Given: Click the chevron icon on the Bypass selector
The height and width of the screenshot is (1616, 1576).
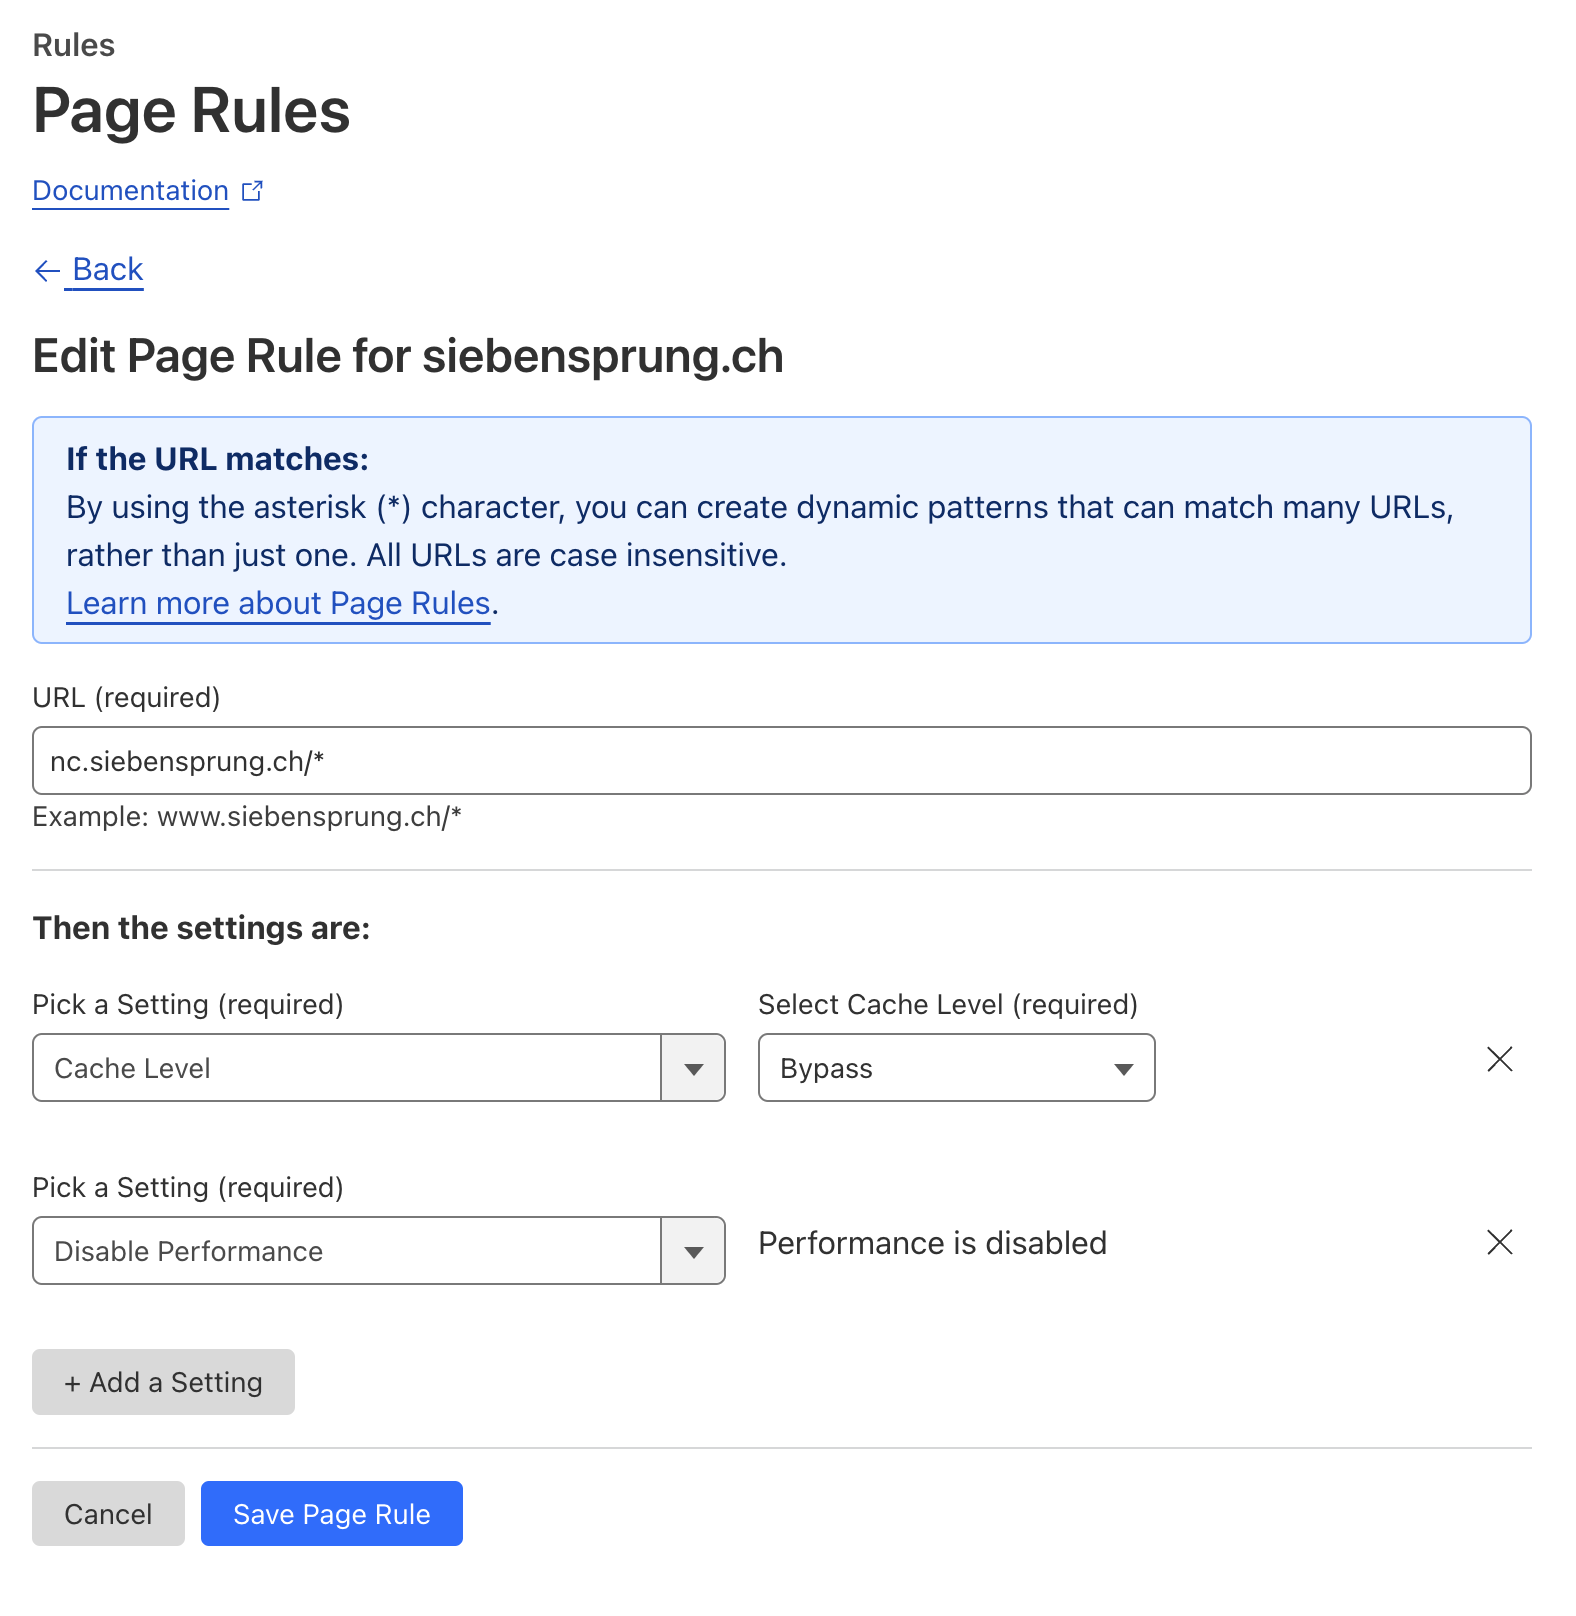Looking at the screenshot, I should pyautogui.click(x=1122, y=1067).
